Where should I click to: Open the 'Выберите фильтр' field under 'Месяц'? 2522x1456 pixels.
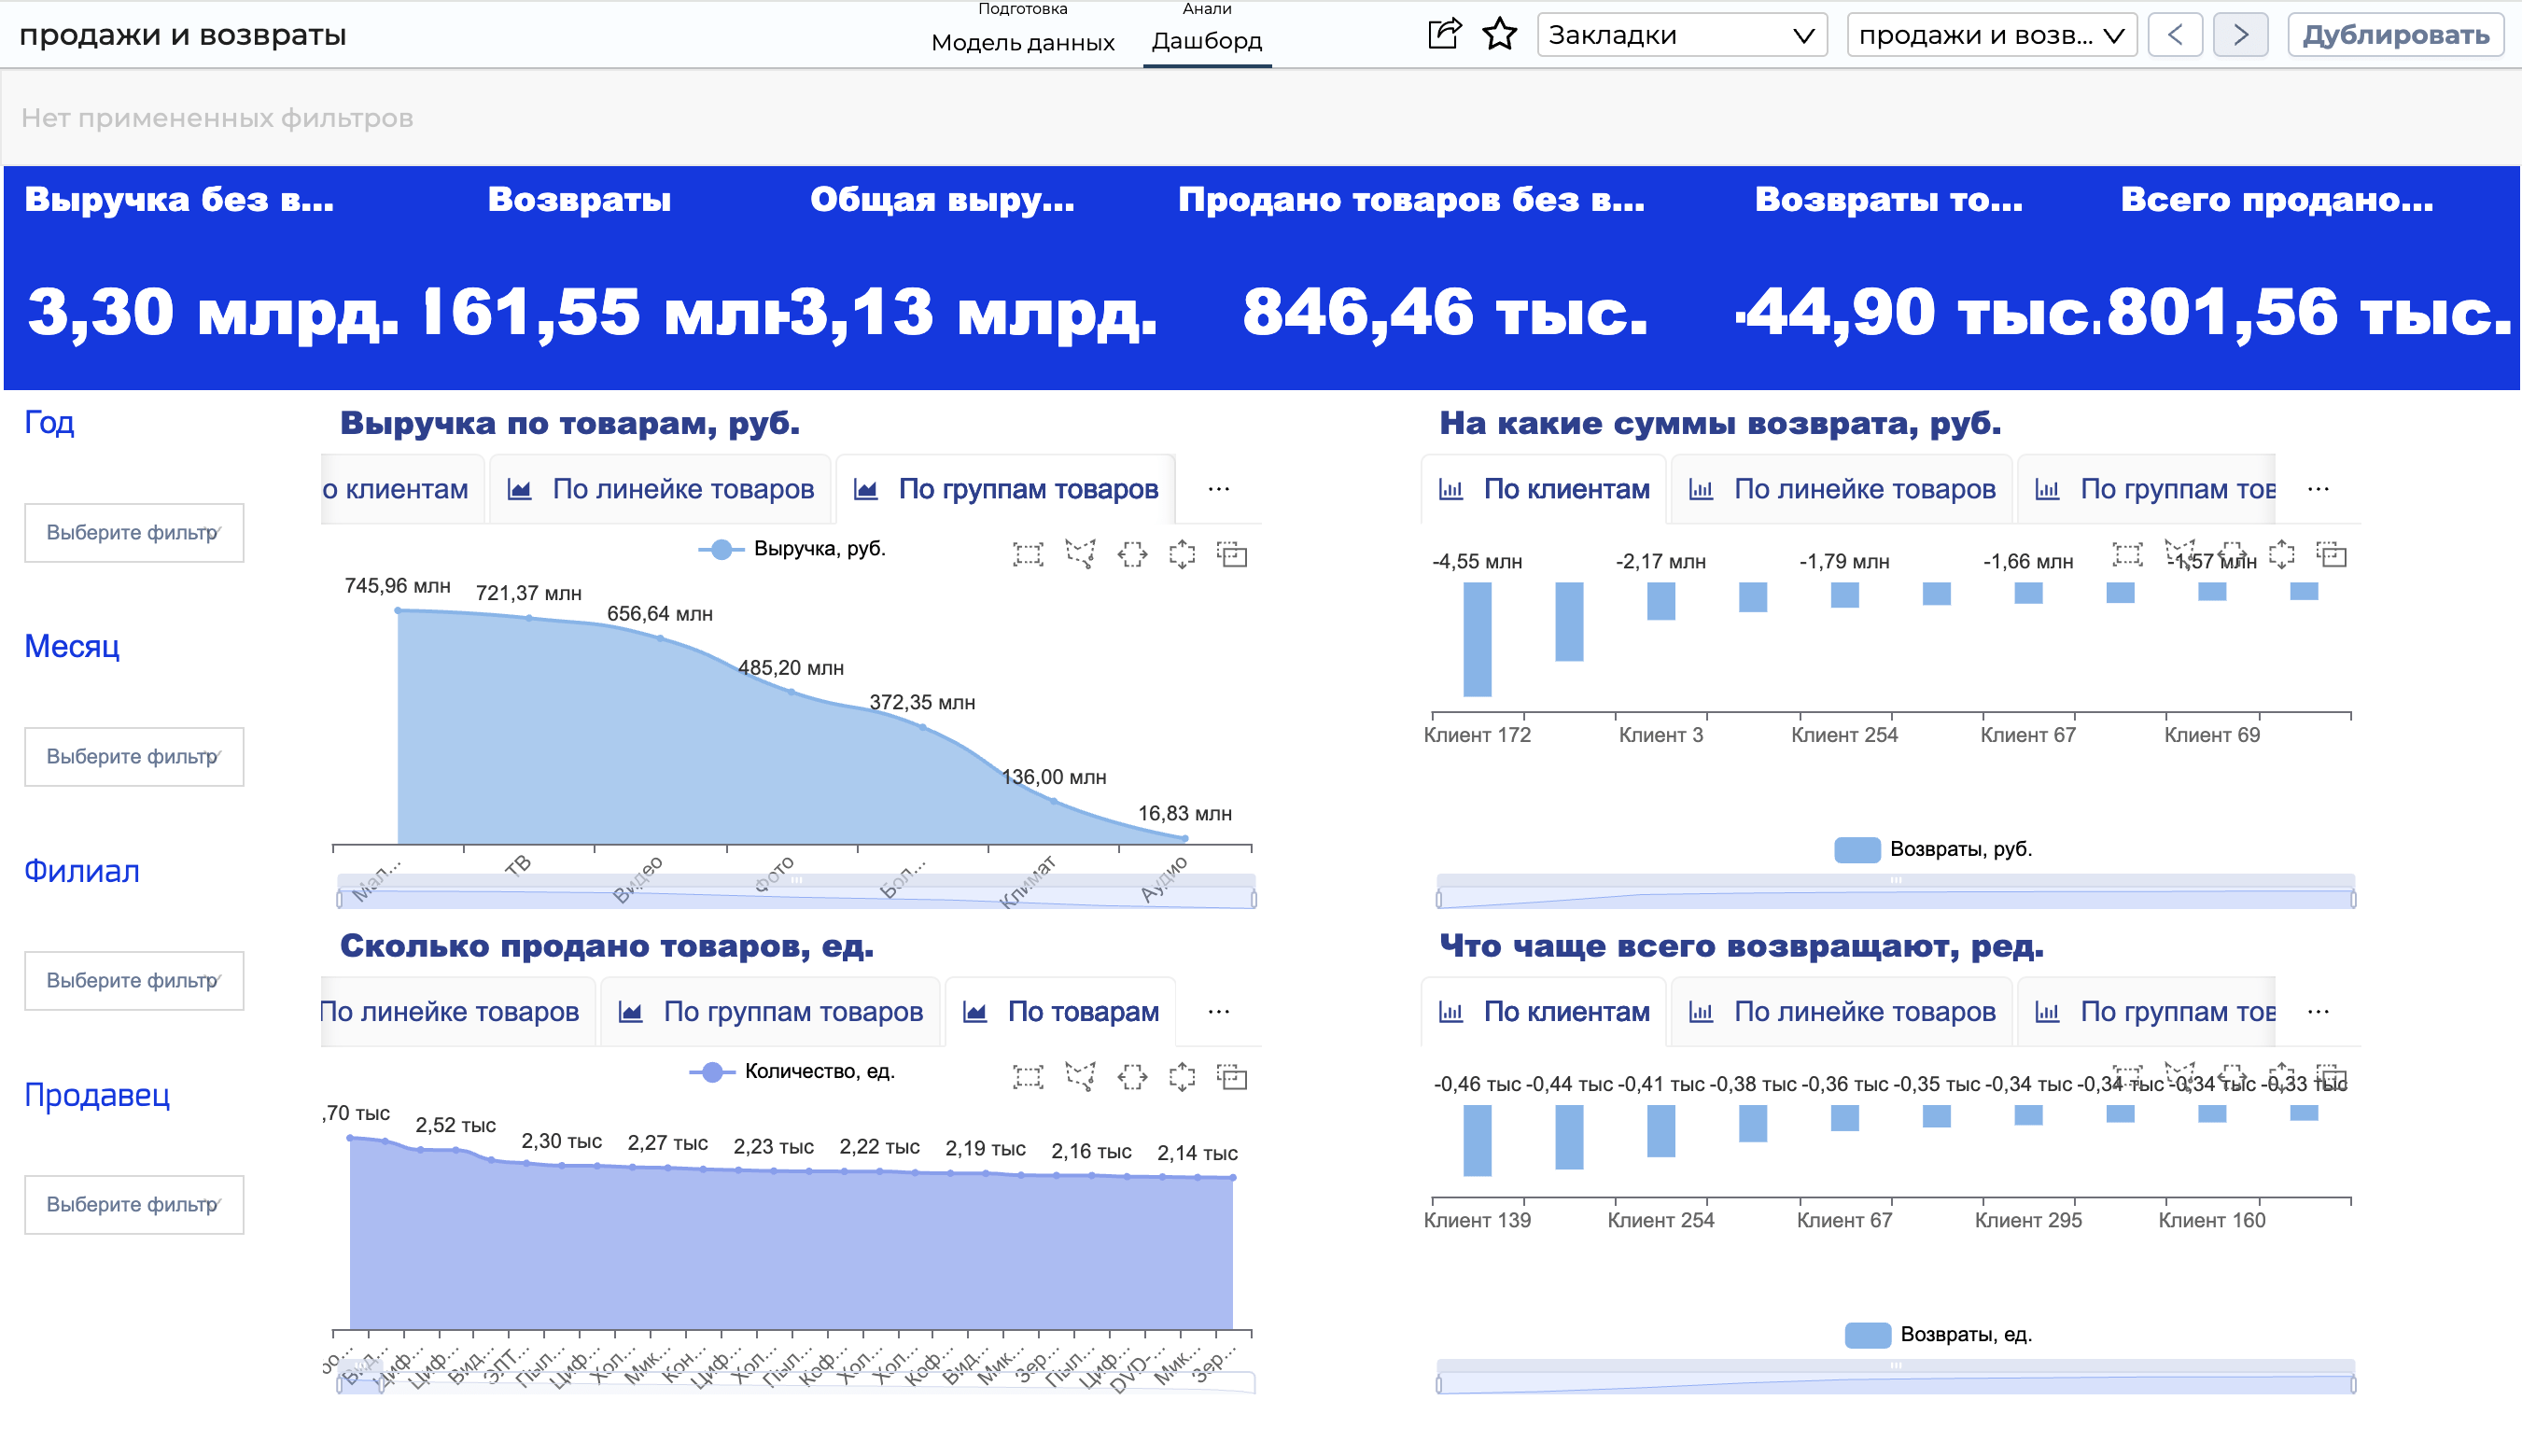click(134, 757)
